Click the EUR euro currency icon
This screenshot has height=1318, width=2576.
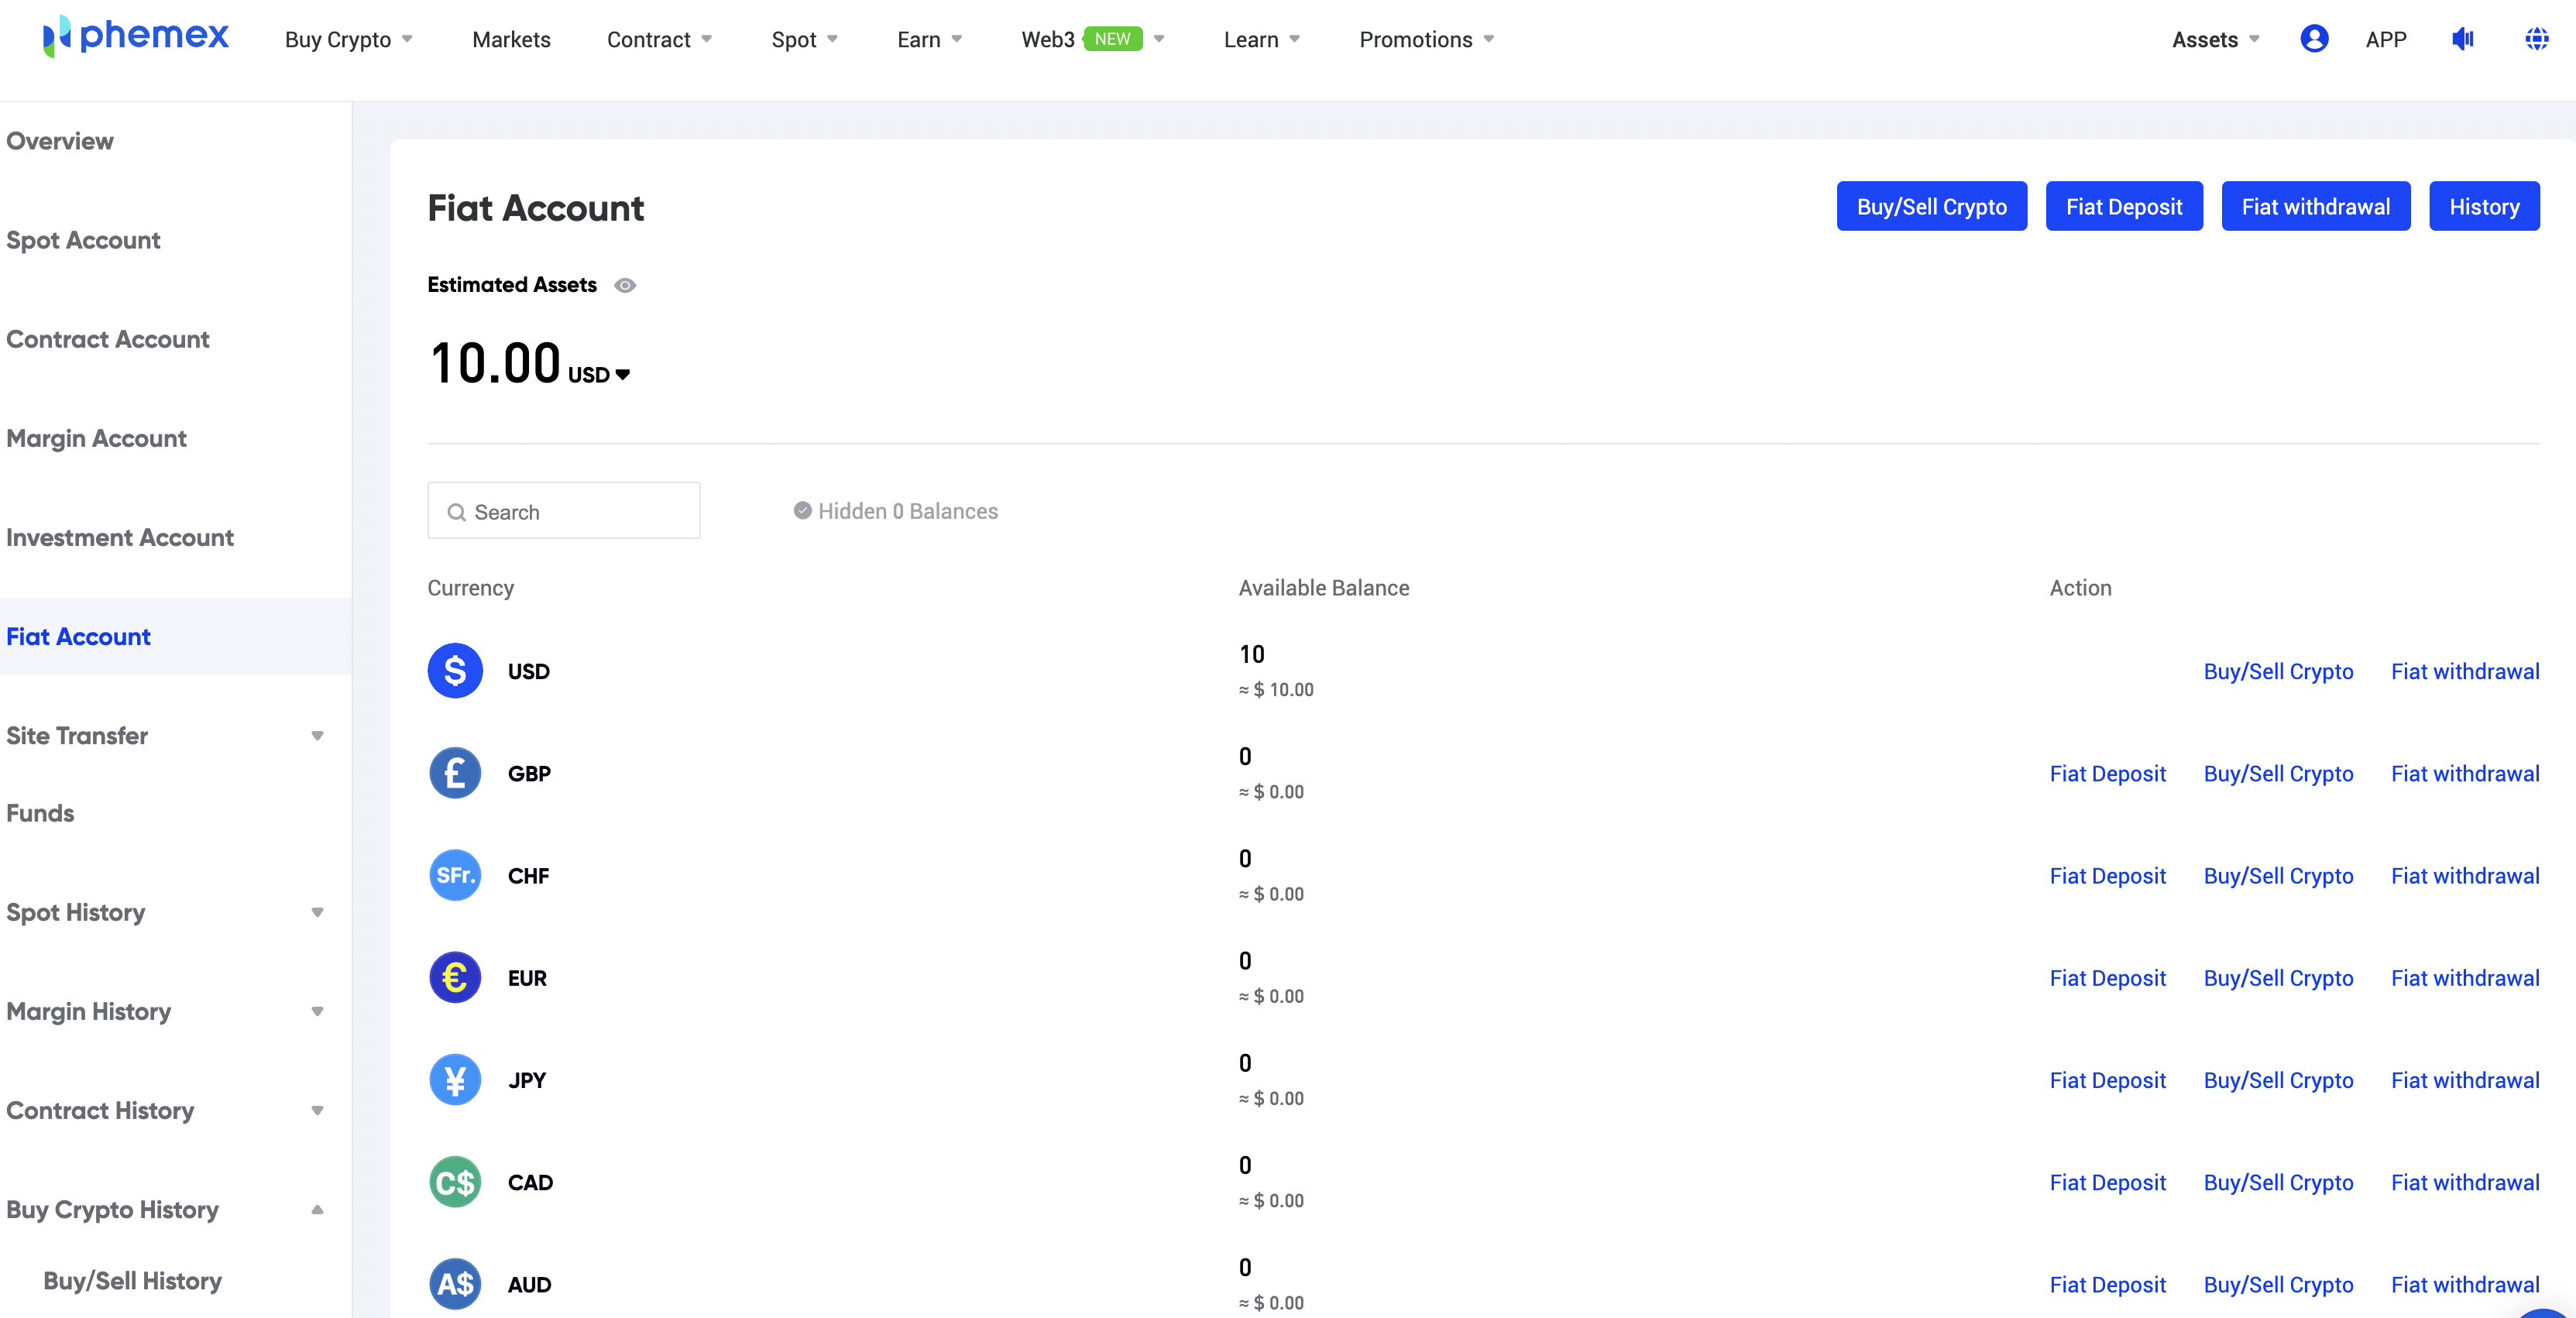click(x=455, y=977)
